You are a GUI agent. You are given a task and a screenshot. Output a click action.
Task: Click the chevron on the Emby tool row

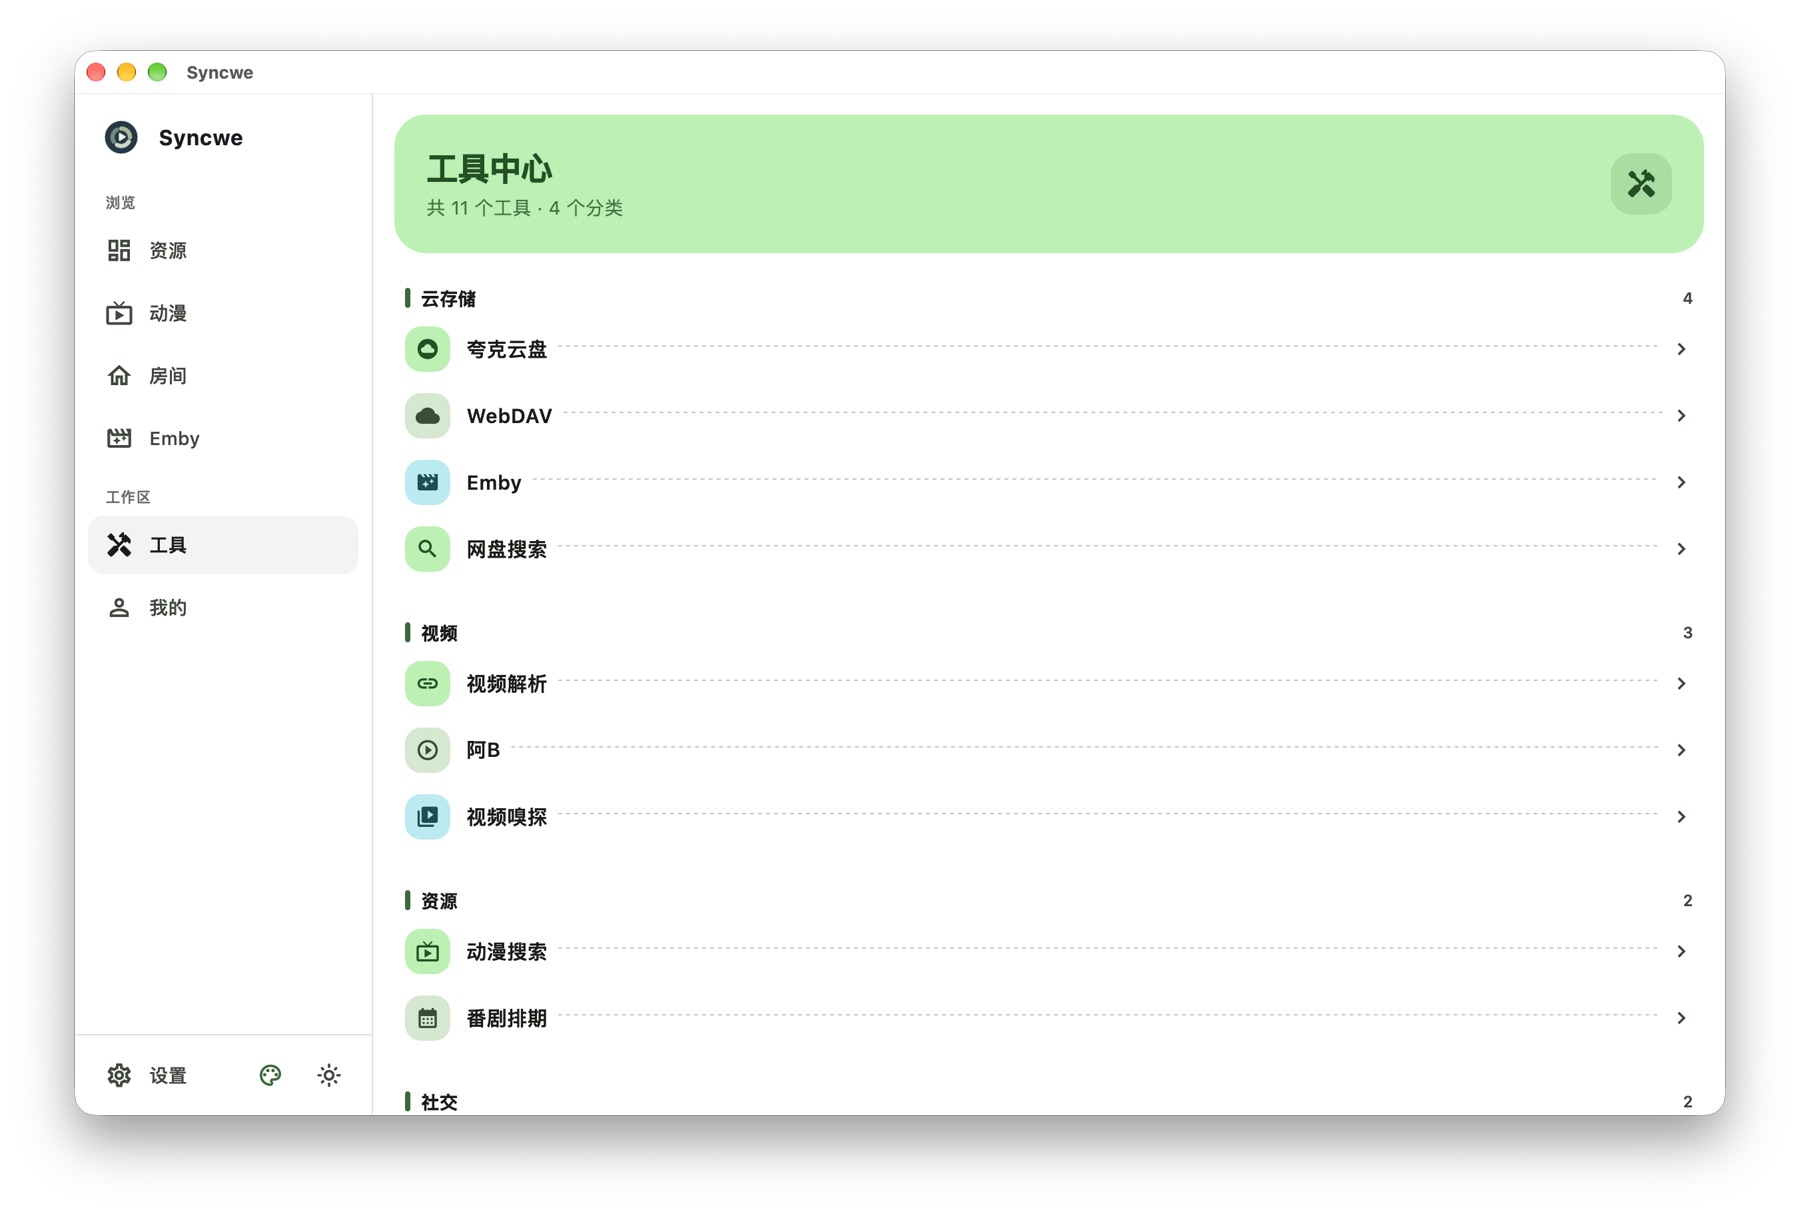coord(1682,482)
